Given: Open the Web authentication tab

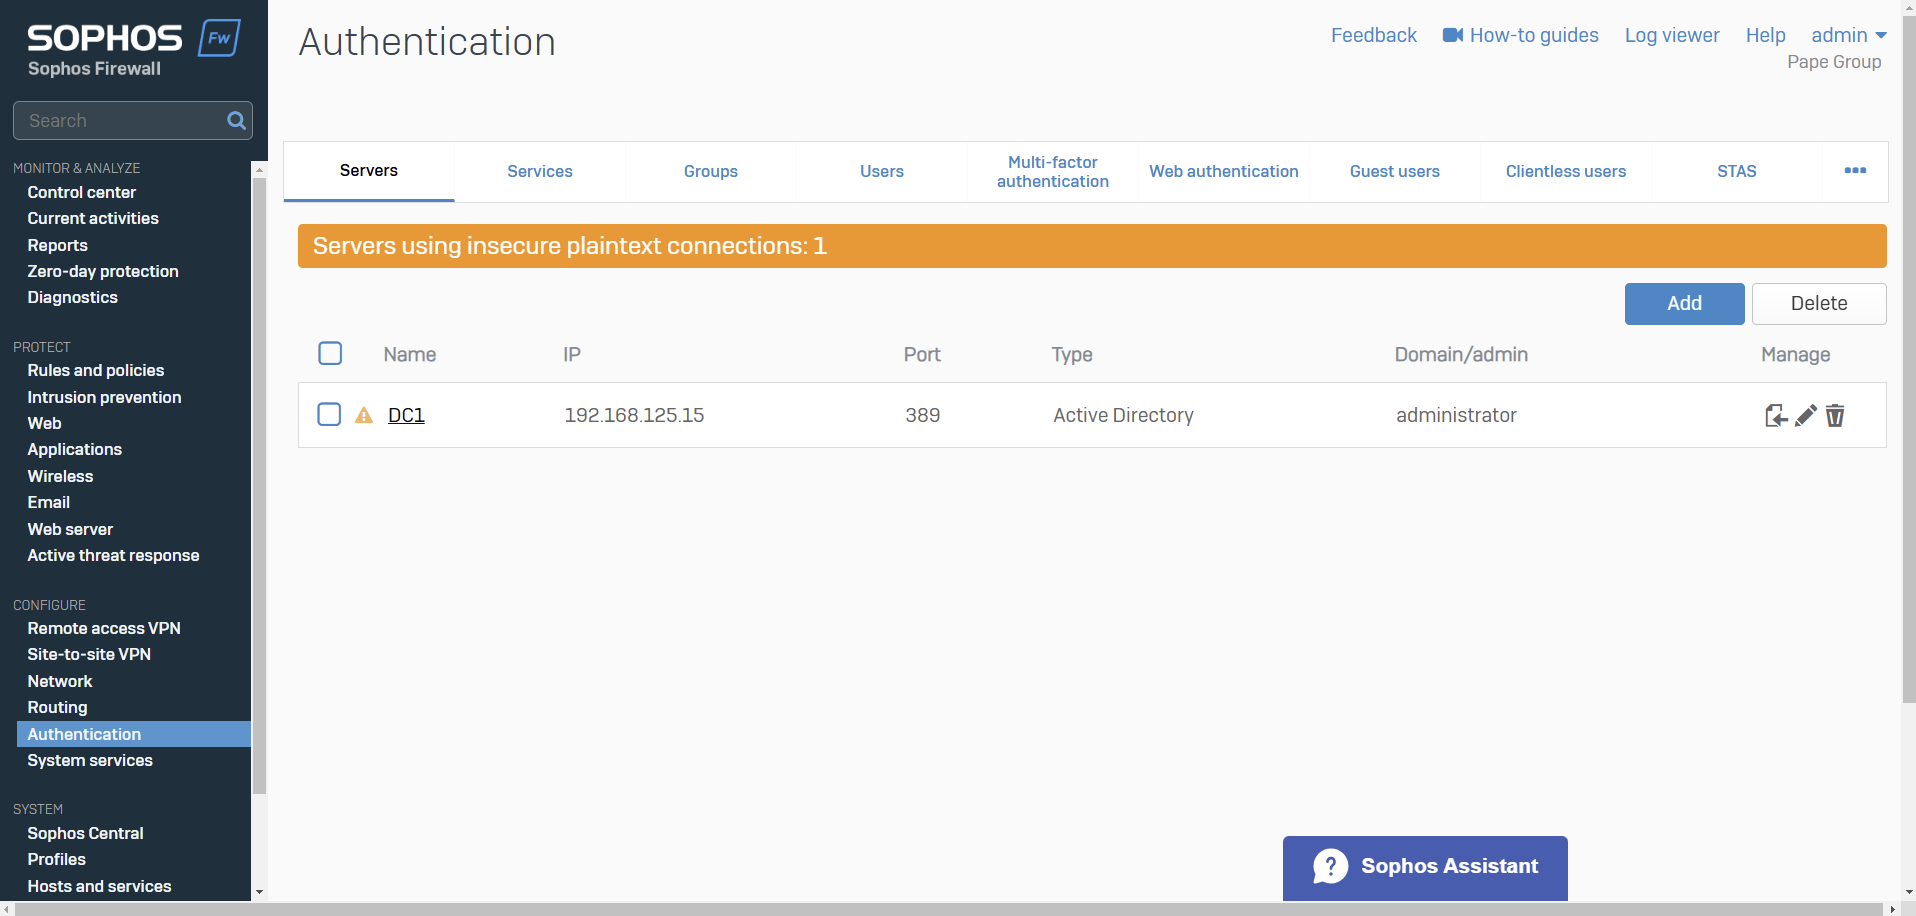Looking at the screenshot, I should [1224, 171].
